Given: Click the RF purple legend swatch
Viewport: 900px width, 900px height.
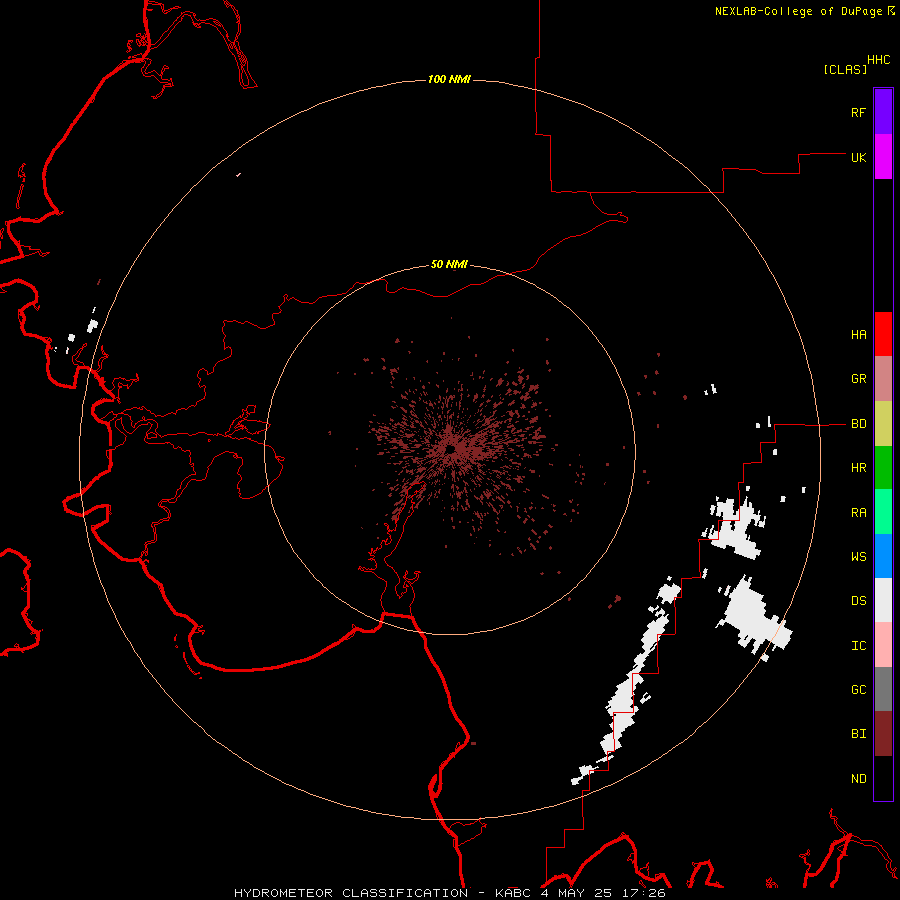Looking at the screenshot, I should (883, 112).
